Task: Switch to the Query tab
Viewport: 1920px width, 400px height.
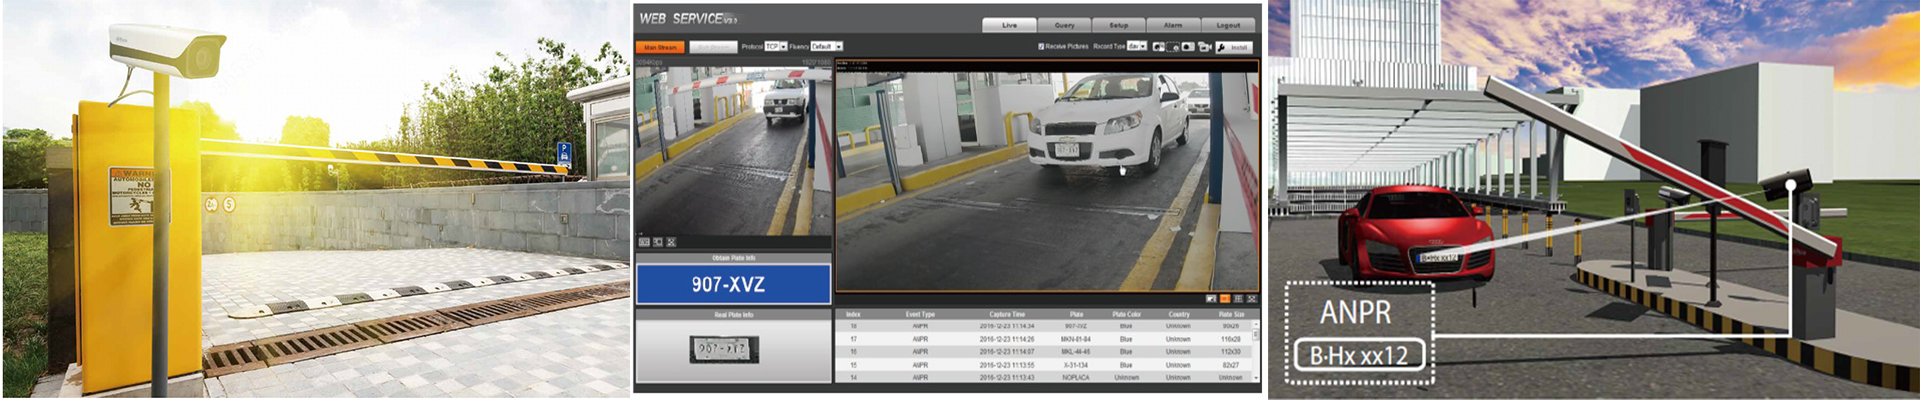Action: 1064,25
